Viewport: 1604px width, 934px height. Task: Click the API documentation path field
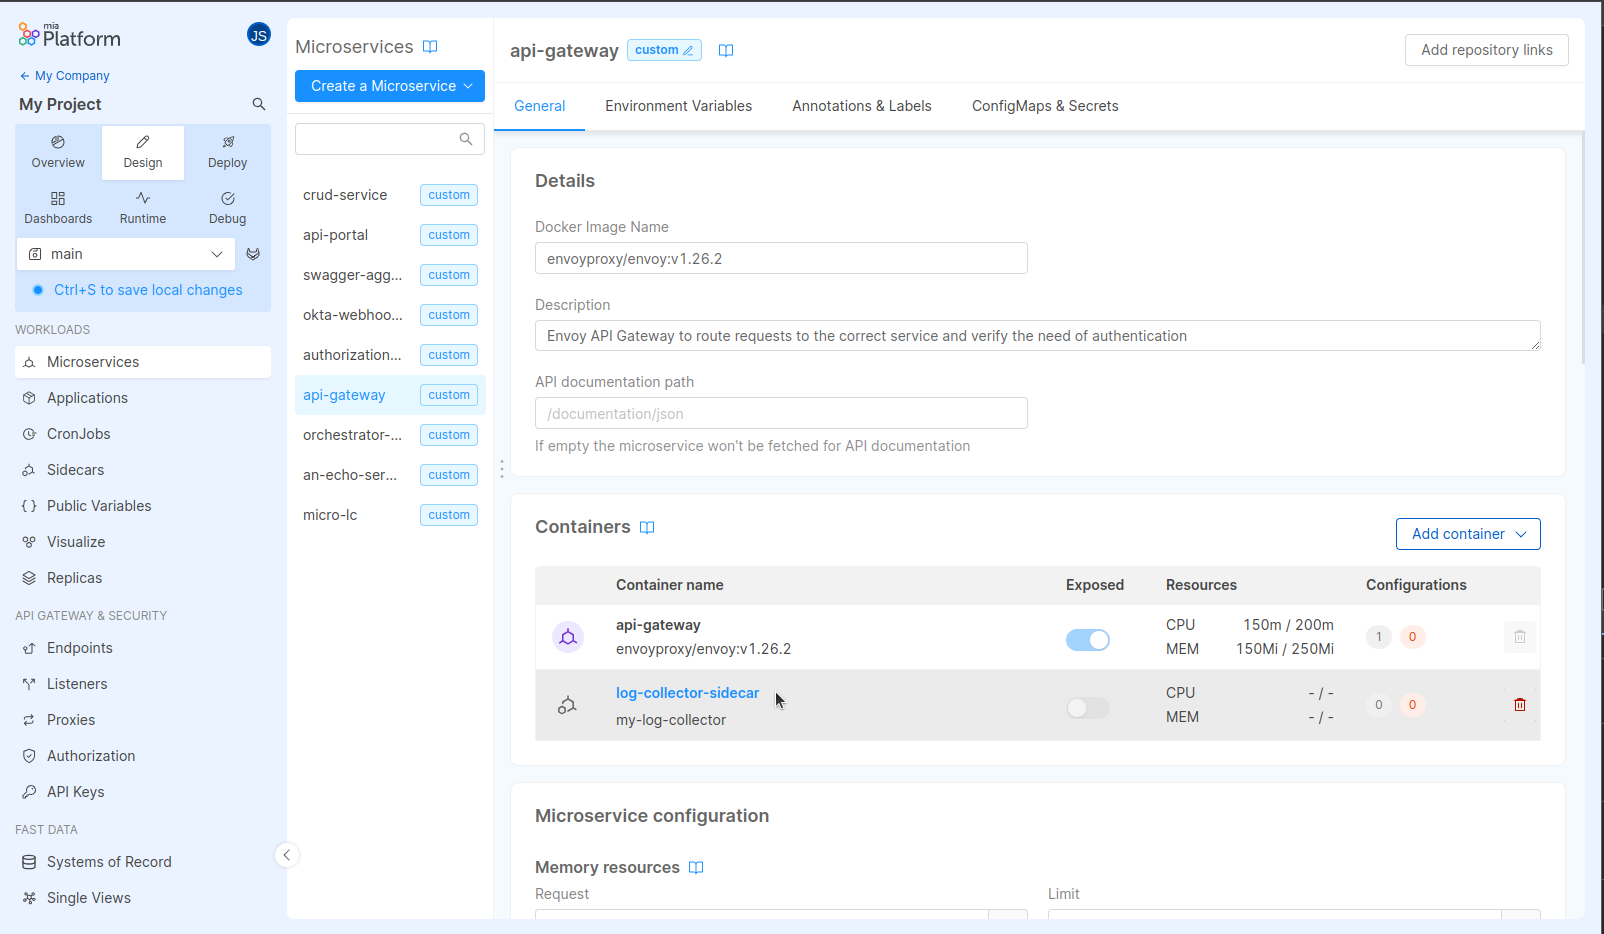[780, 414]
